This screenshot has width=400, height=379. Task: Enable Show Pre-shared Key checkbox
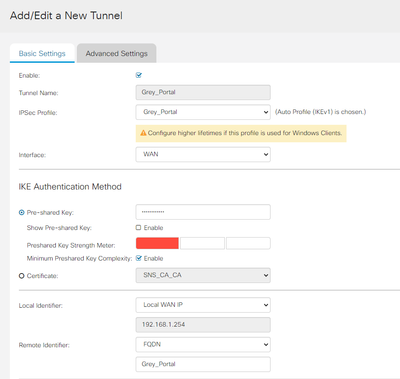(138, 228)
